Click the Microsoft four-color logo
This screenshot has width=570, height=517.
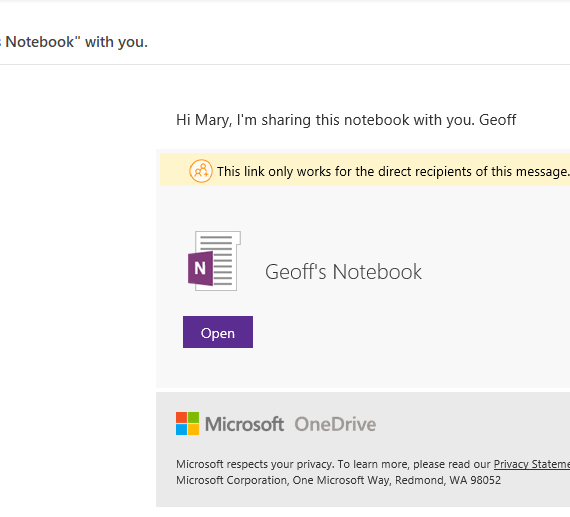coord(187,424)
